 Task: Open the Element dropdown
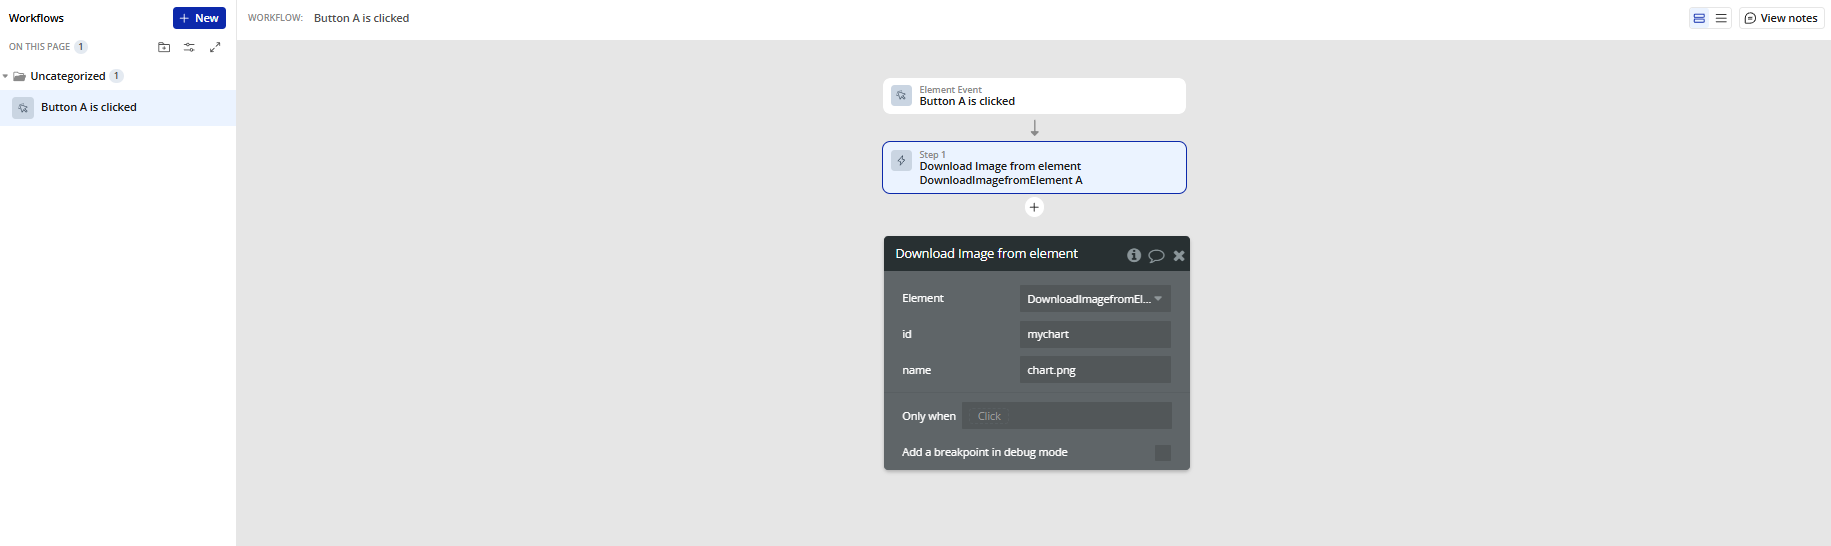coord(1095,299)
